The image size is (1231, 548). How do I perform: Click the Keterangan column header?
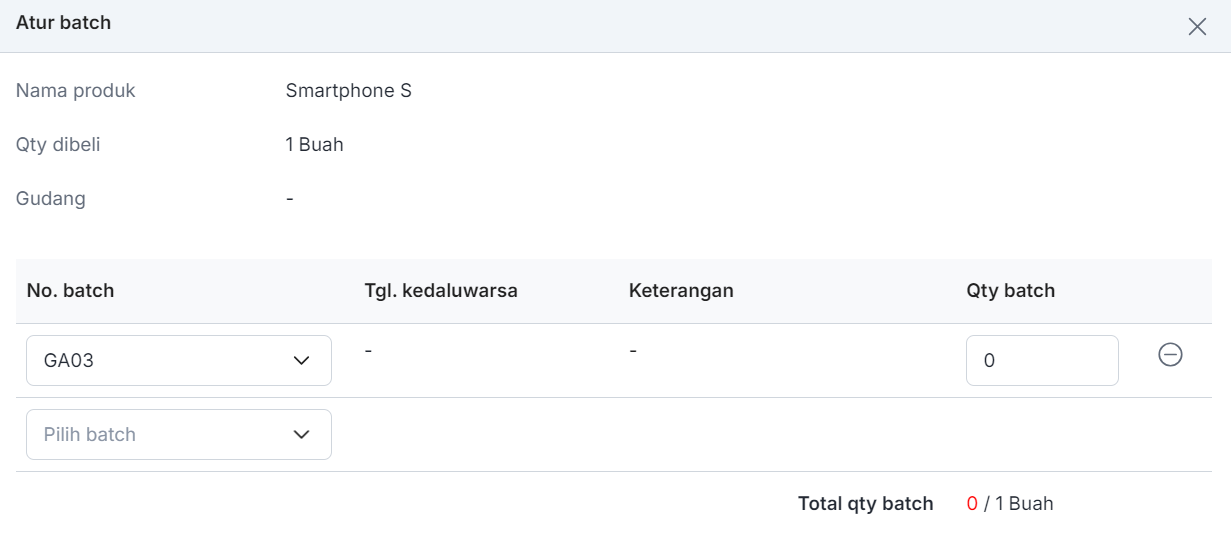click(681, 291)
